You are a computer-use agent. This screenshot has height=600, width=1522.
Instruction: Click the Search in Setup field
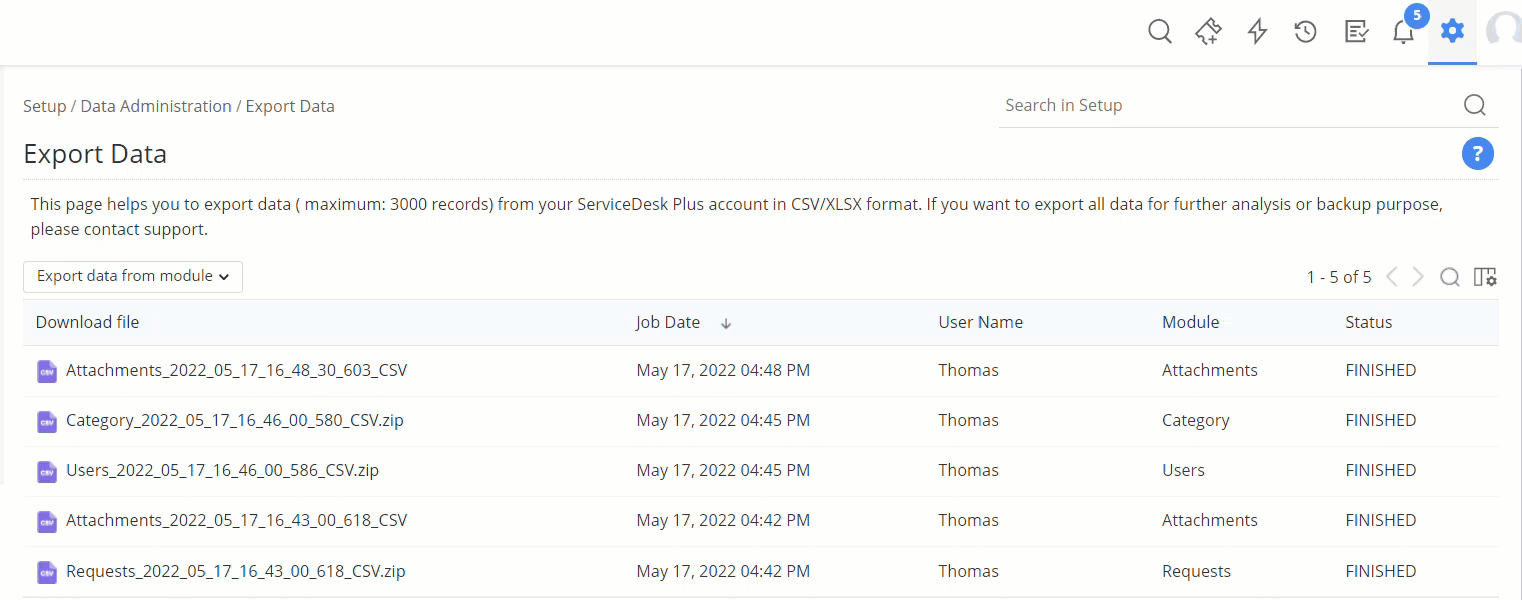1230,106
